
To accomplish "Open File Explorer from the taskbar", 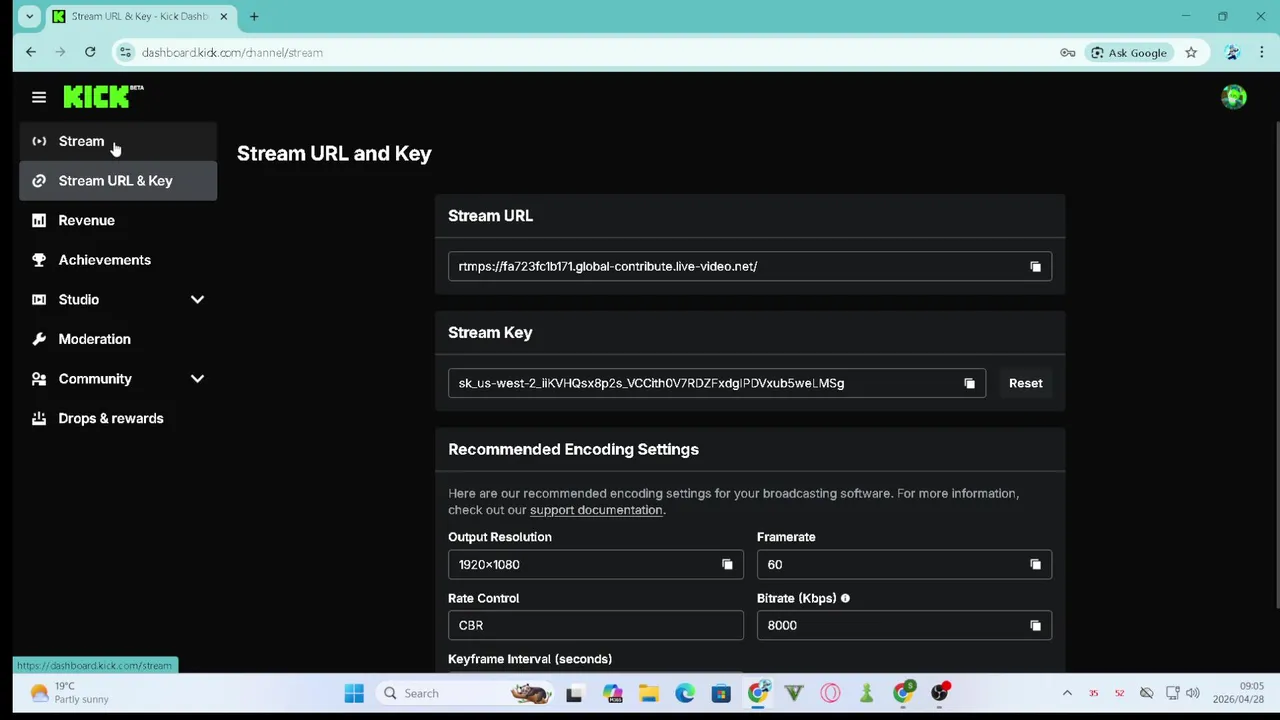I will tap(649, 693).
